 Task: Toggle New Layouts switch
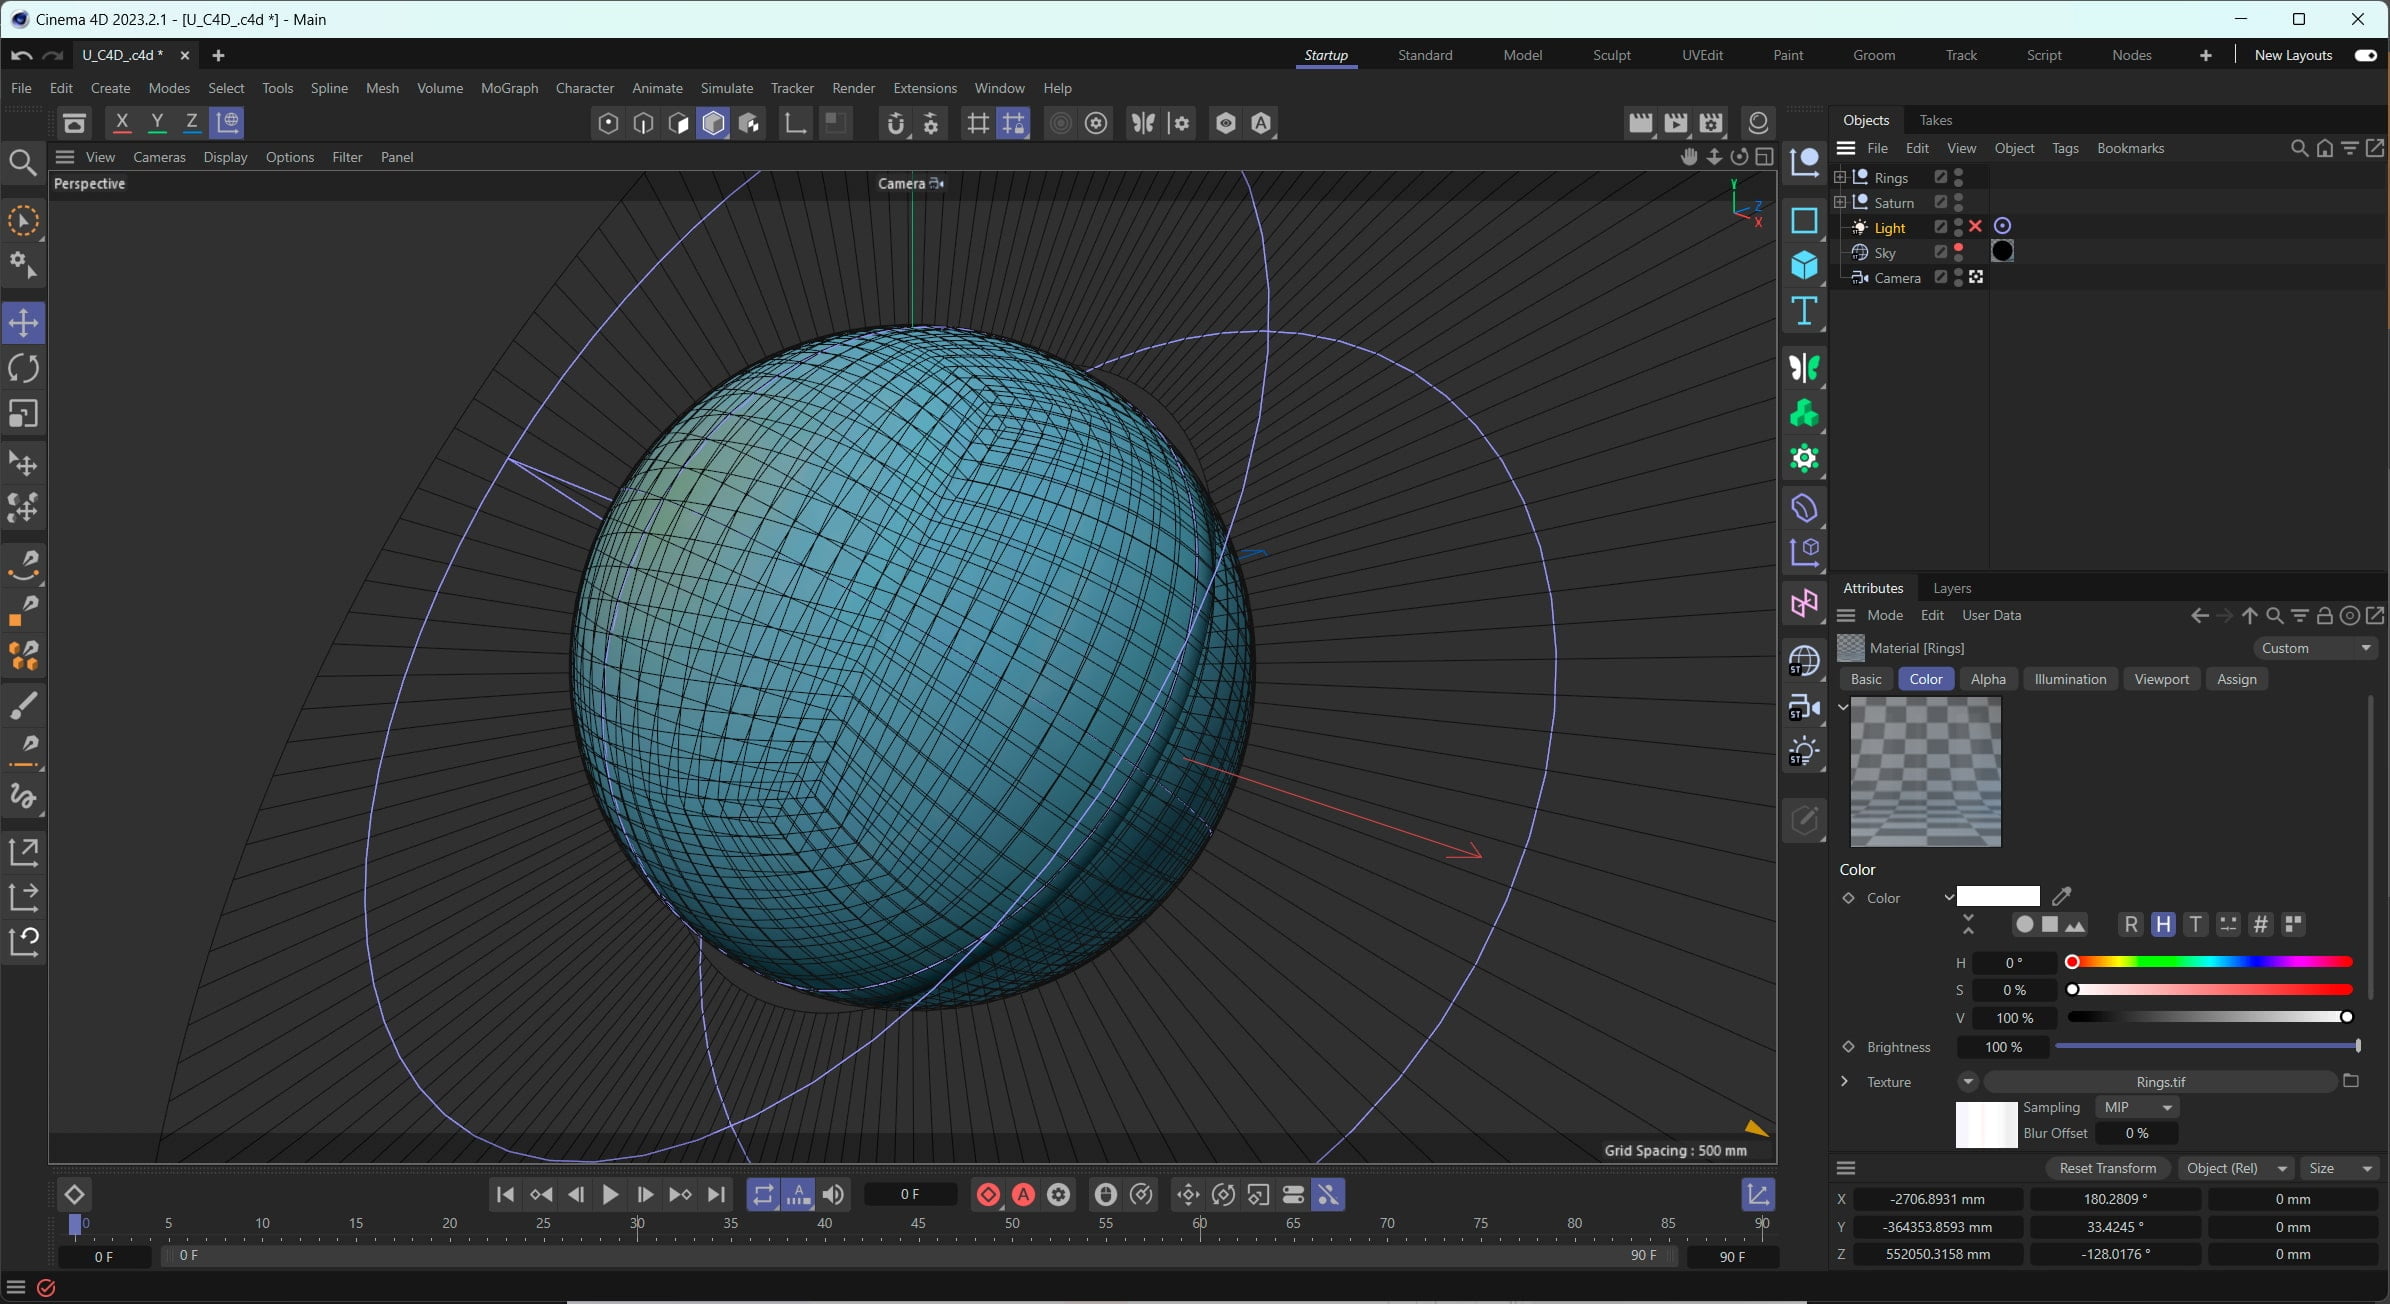click(x=2366, y=55)
